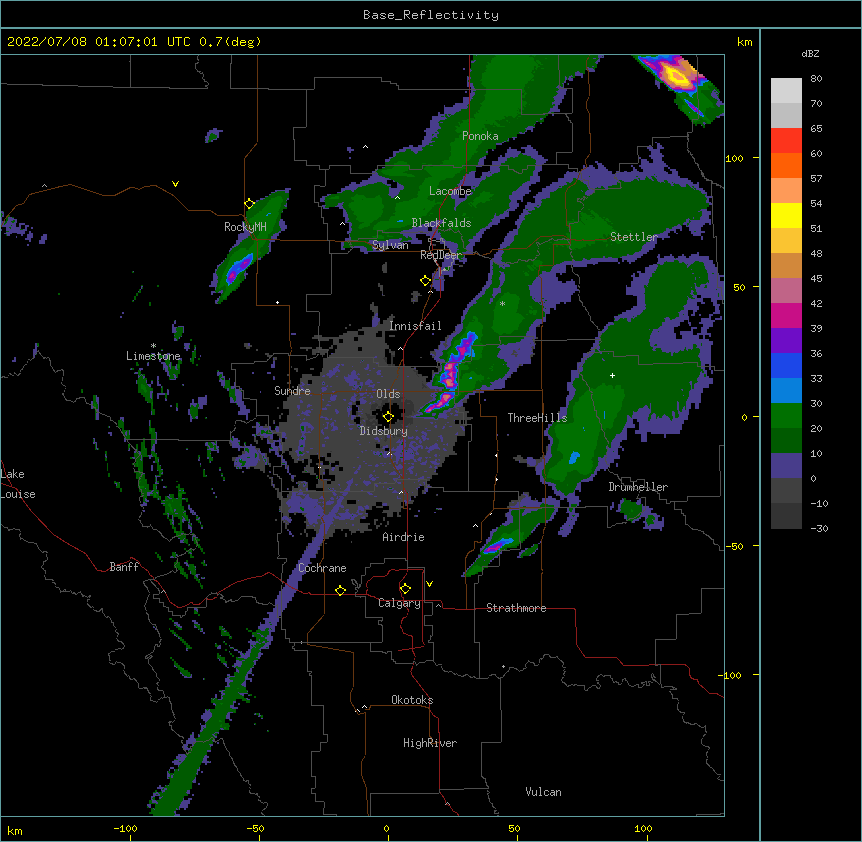
Task: Pick the top light gray legend swatch
Action: (x=786, y=91)
